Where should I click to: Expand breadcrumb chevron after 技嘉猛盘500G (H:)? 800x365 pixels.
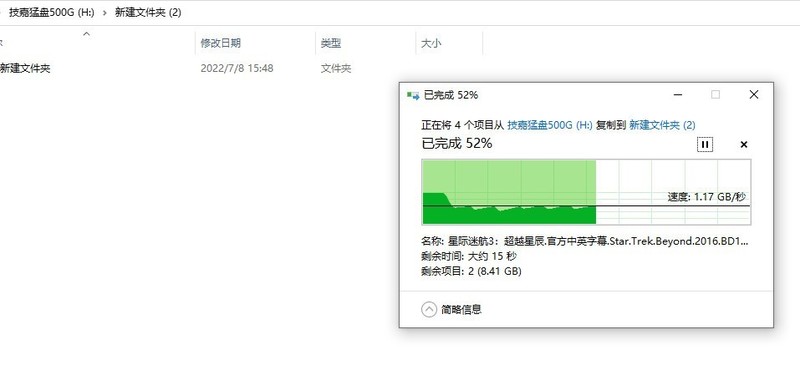(105, 13)
